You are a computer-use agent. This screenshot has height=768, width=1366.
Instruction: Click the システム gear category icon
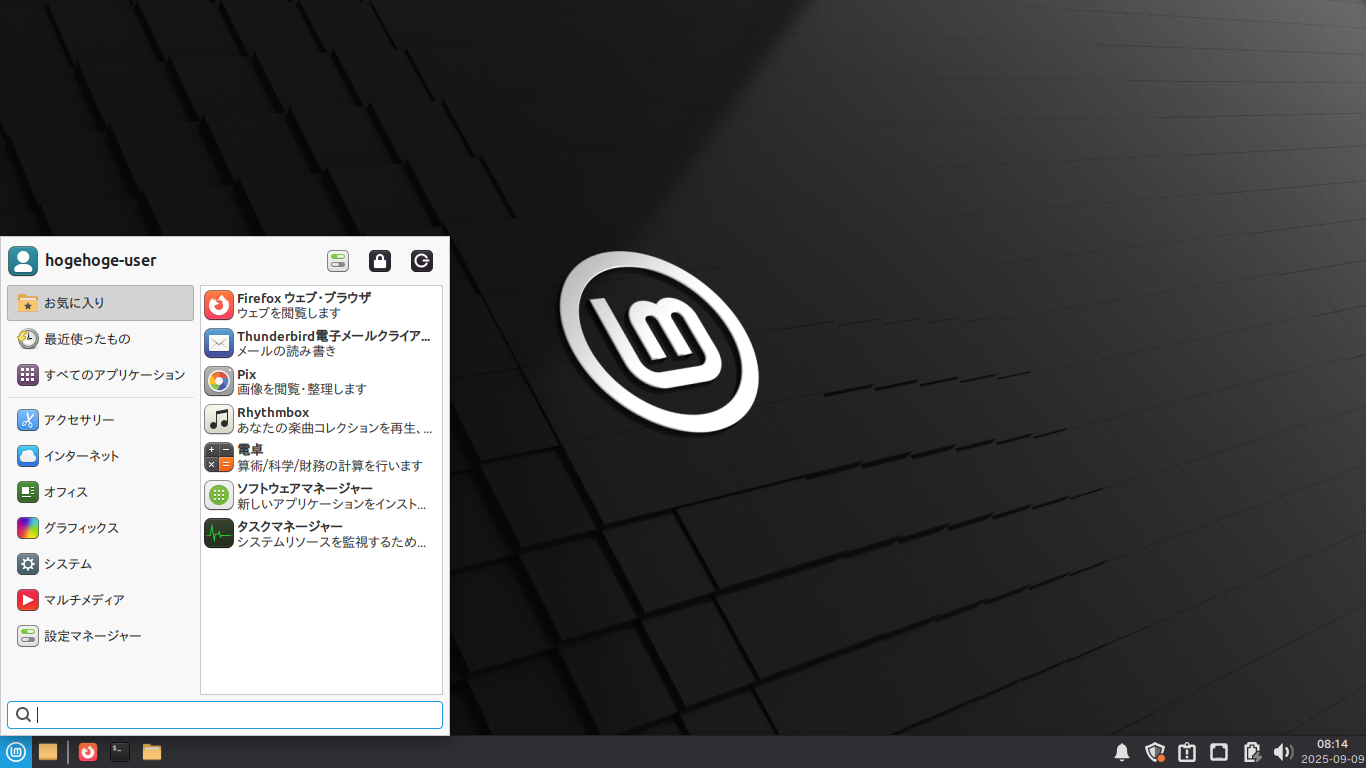pos(28,564)
